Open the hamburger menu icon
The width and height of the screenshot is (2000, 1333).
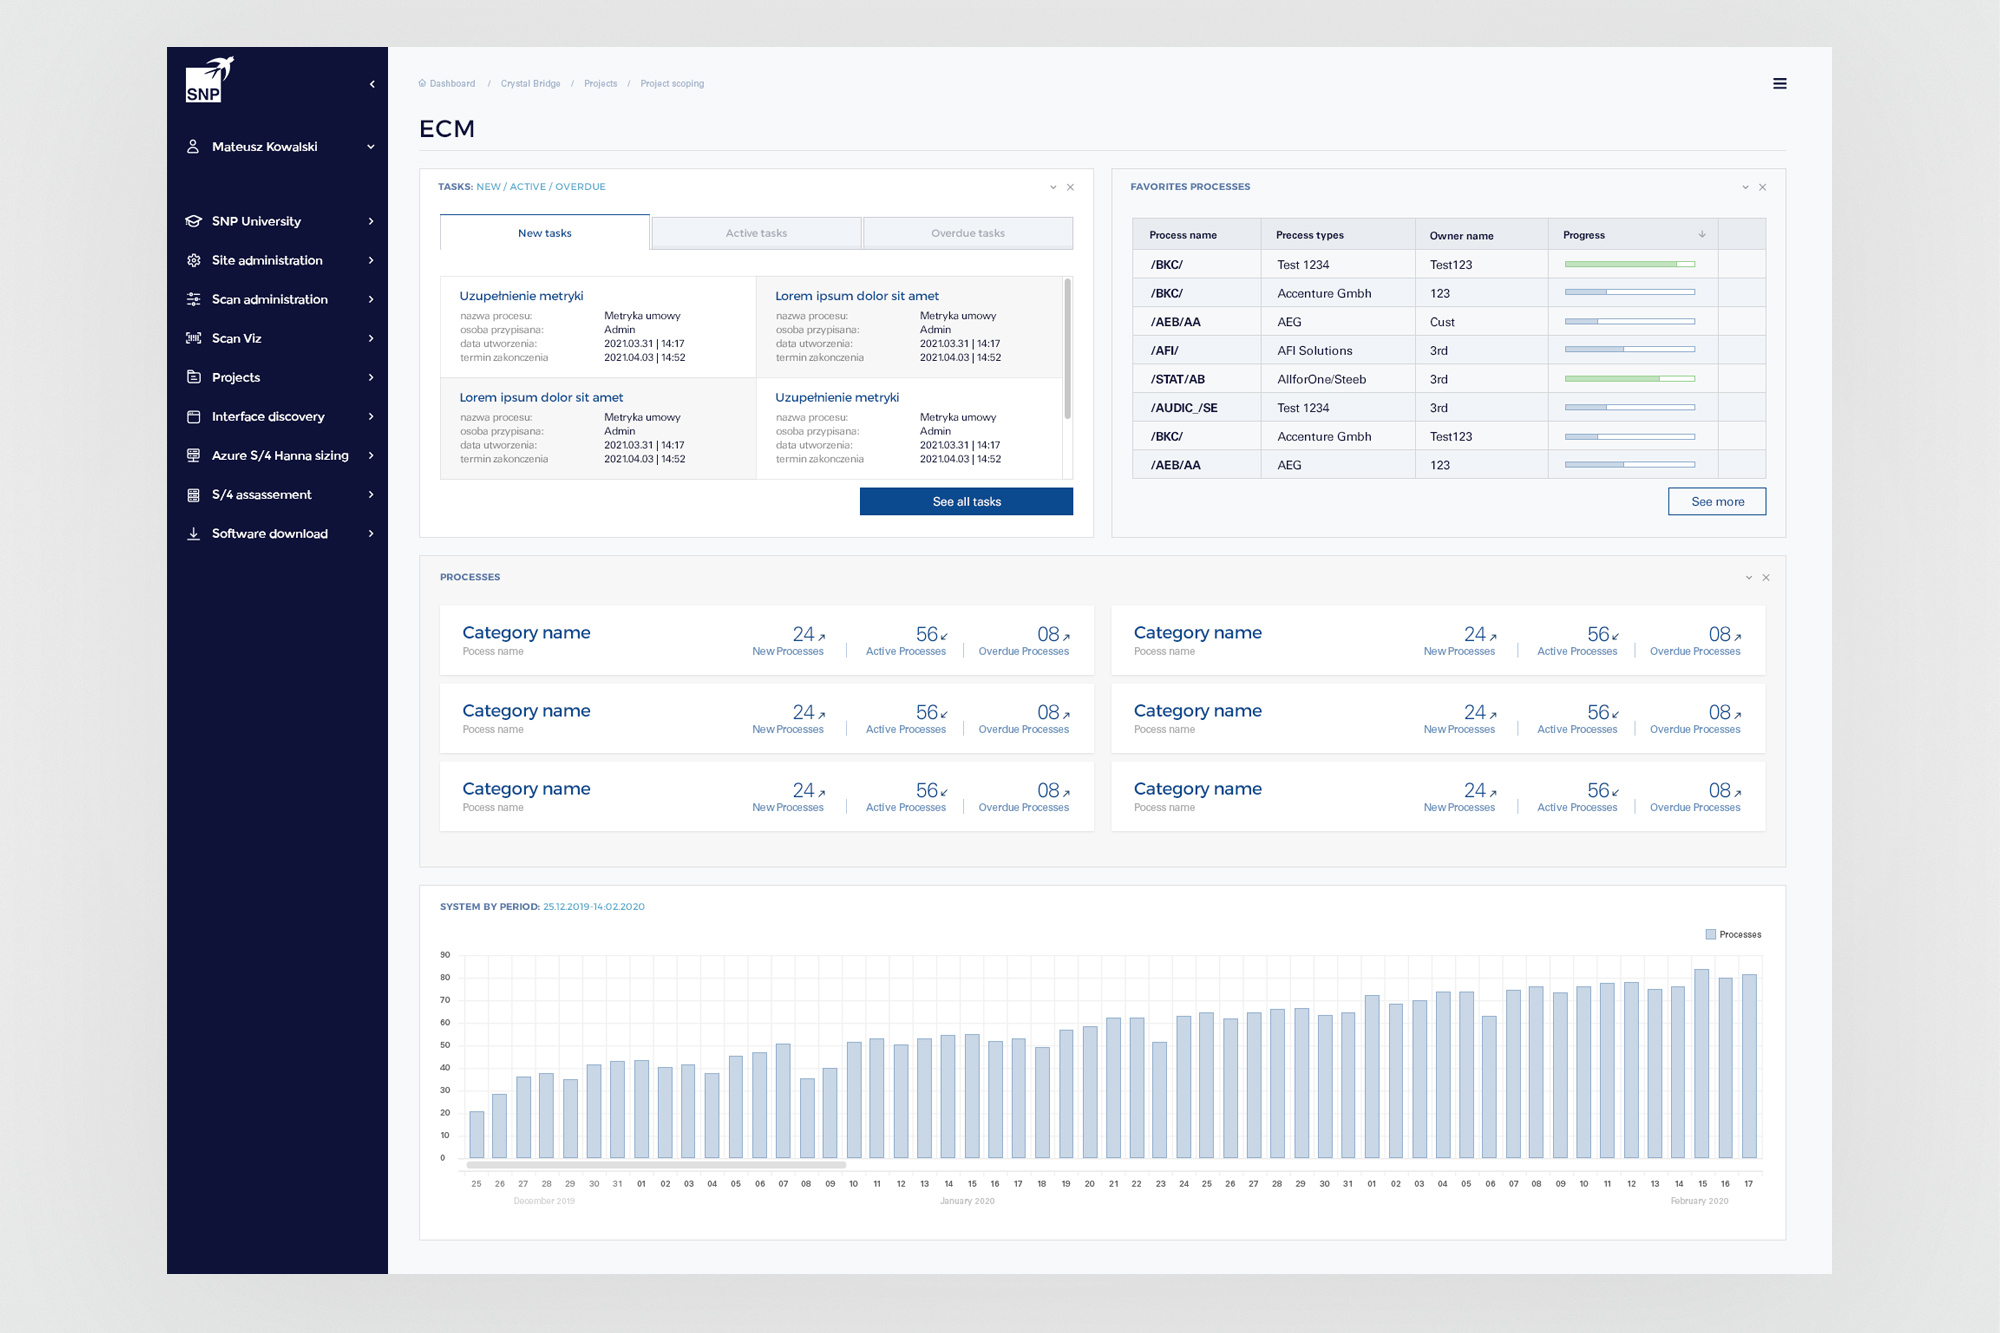1779,84
